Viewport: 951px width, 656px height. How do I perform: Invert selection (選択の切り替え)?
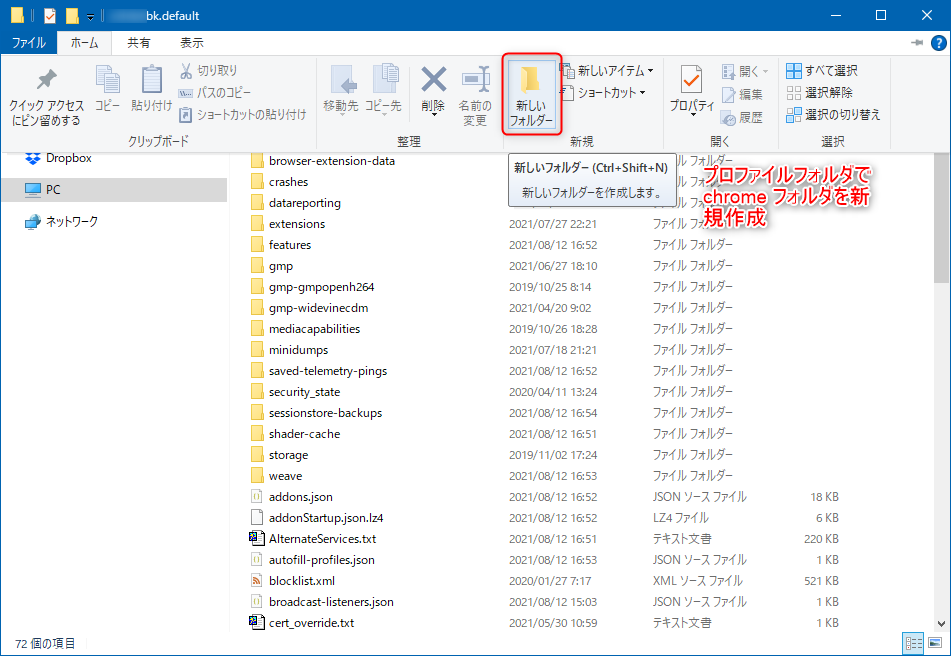(x=833, y=115)
